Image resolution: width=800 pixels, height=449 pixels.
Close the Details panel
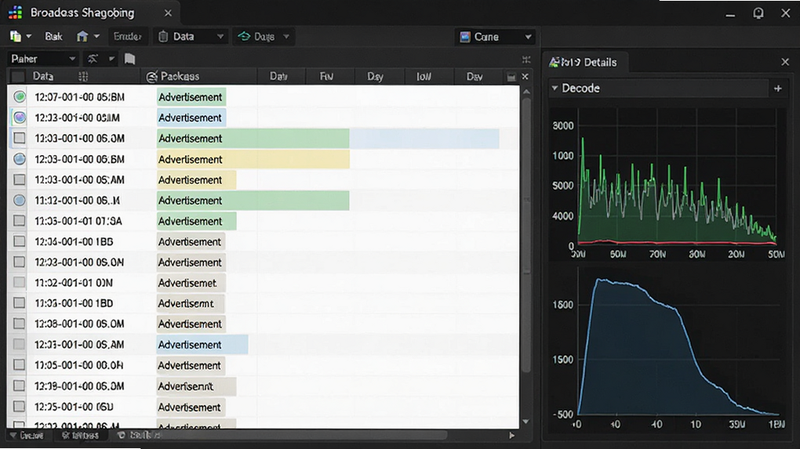[785, 62]
